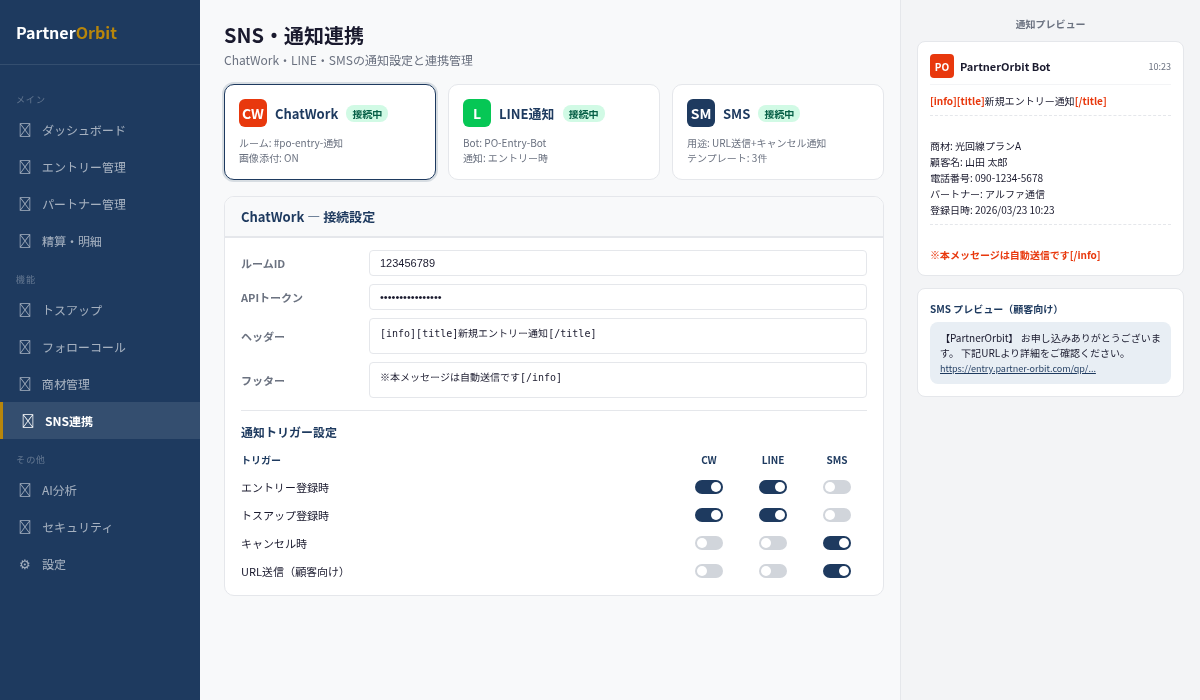Screen dimensions: 1200x700
Task: Click the green LINE notification icon
Action: 477,113
